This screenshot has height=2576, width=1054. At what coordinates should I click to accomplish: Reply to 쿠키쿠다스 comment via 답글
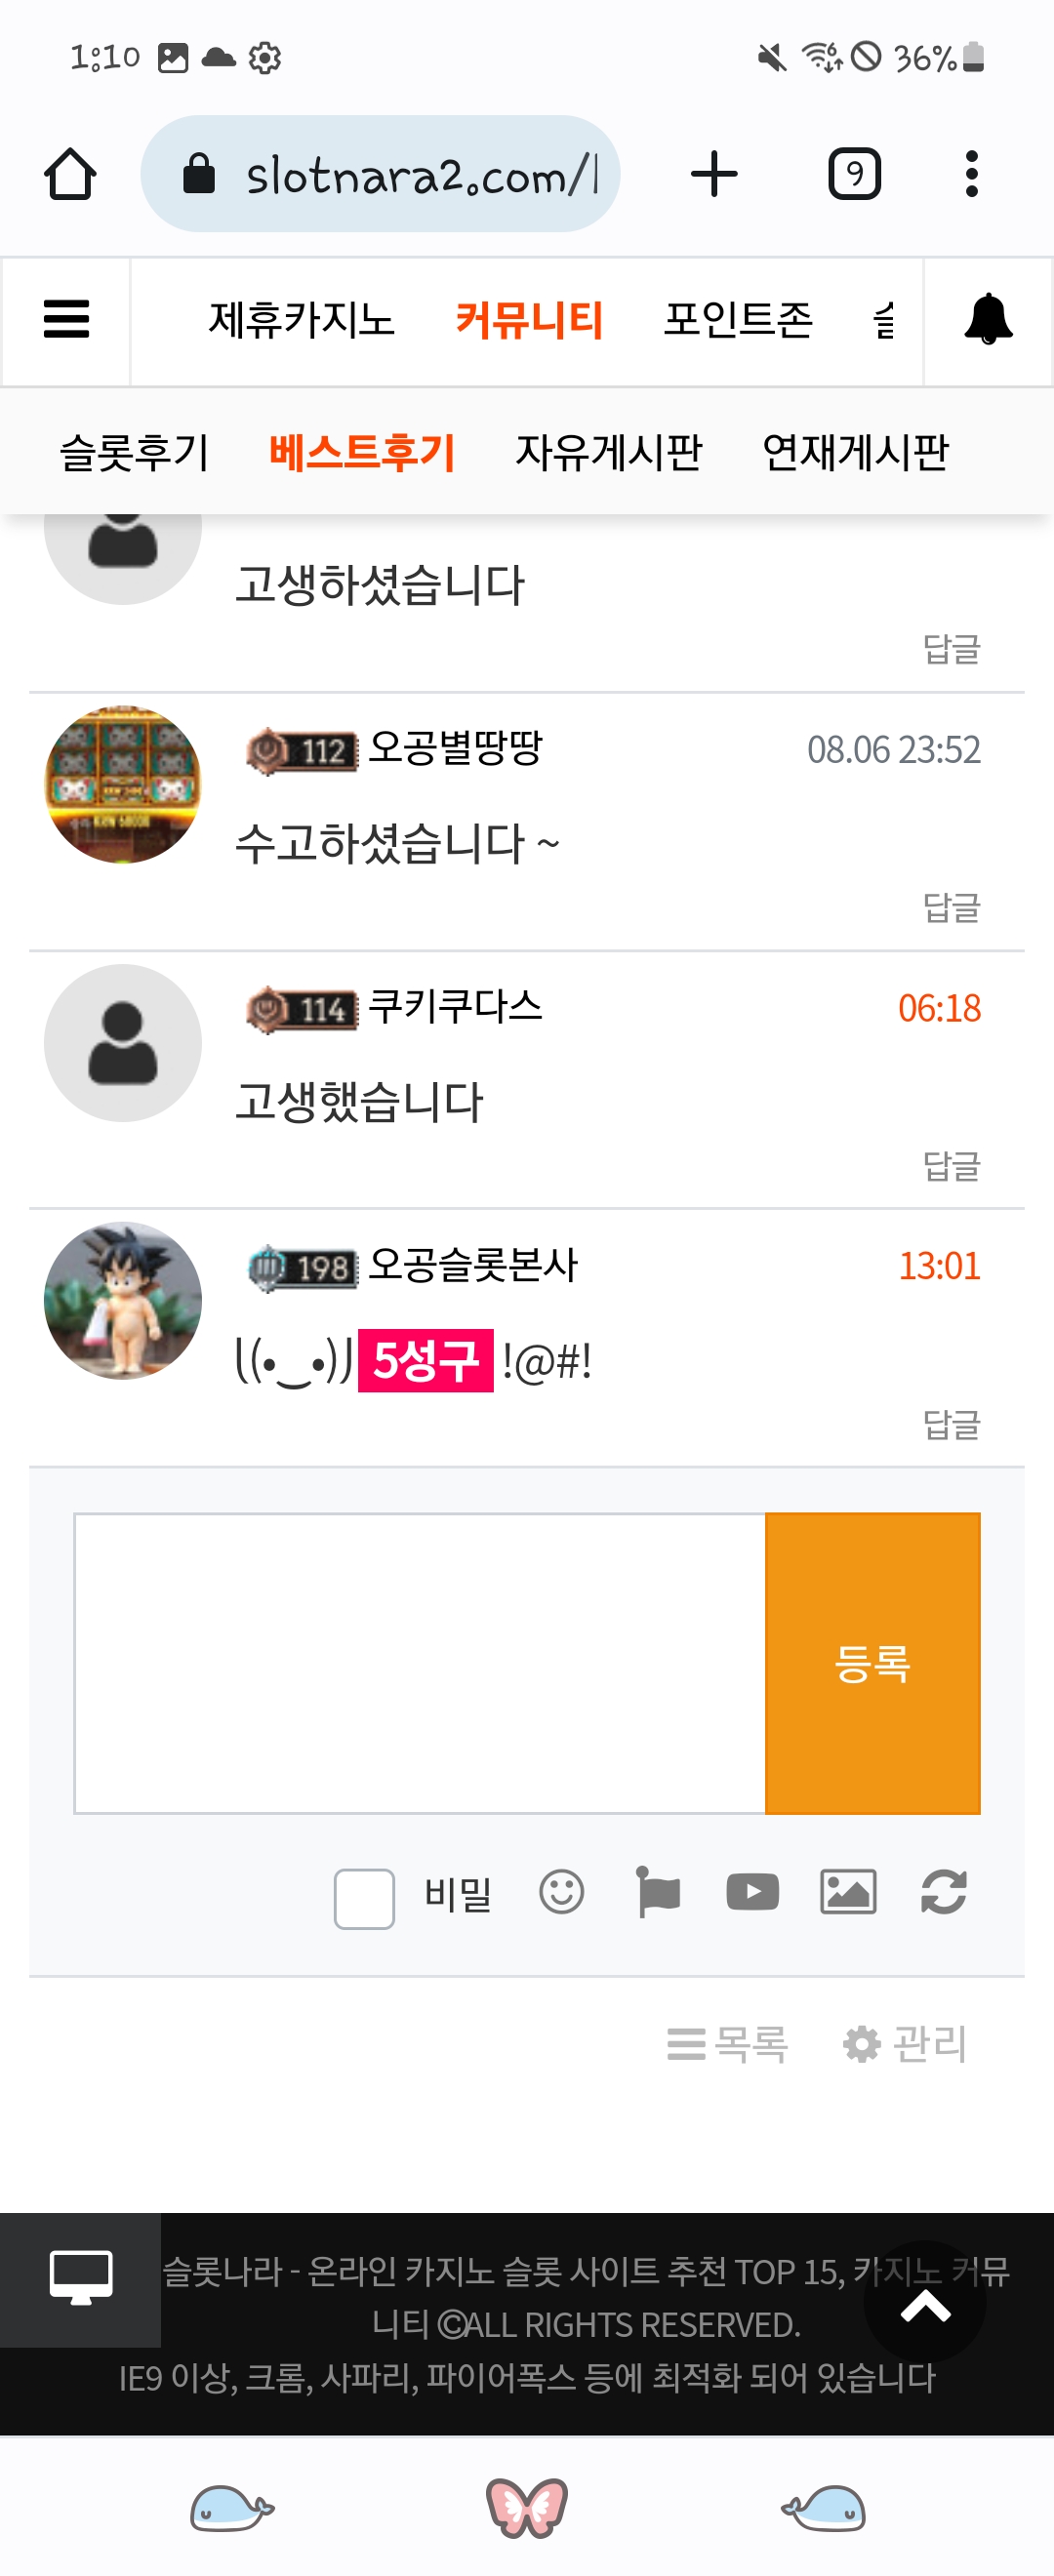(x=951, y=1166)
